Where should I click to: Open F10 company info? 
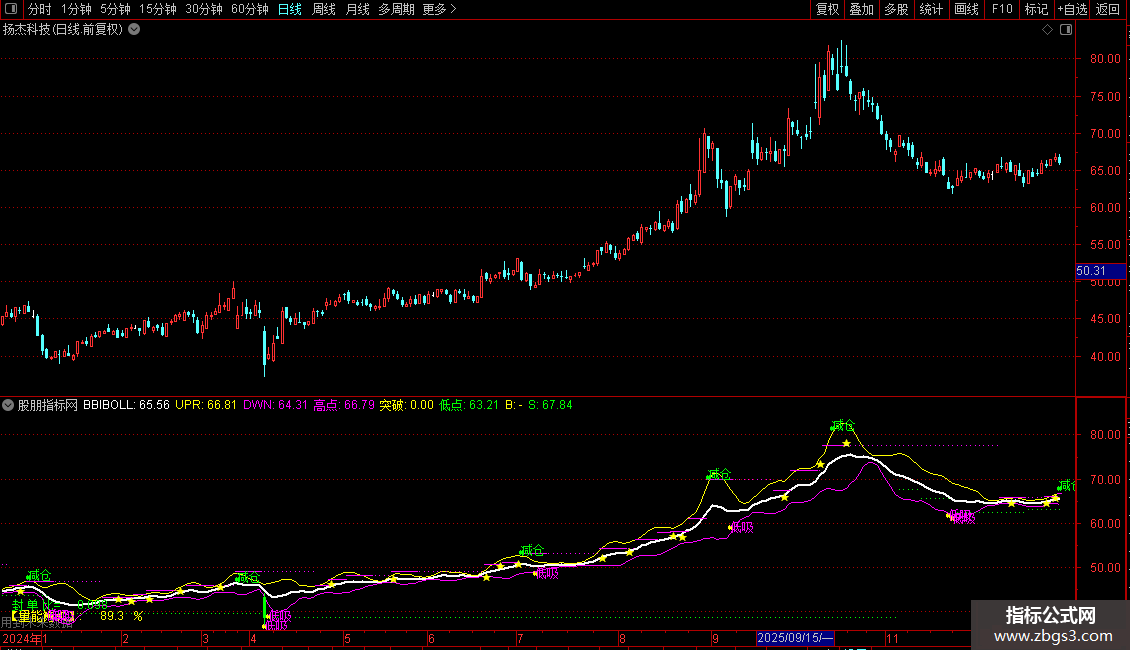coord(1002,9)
